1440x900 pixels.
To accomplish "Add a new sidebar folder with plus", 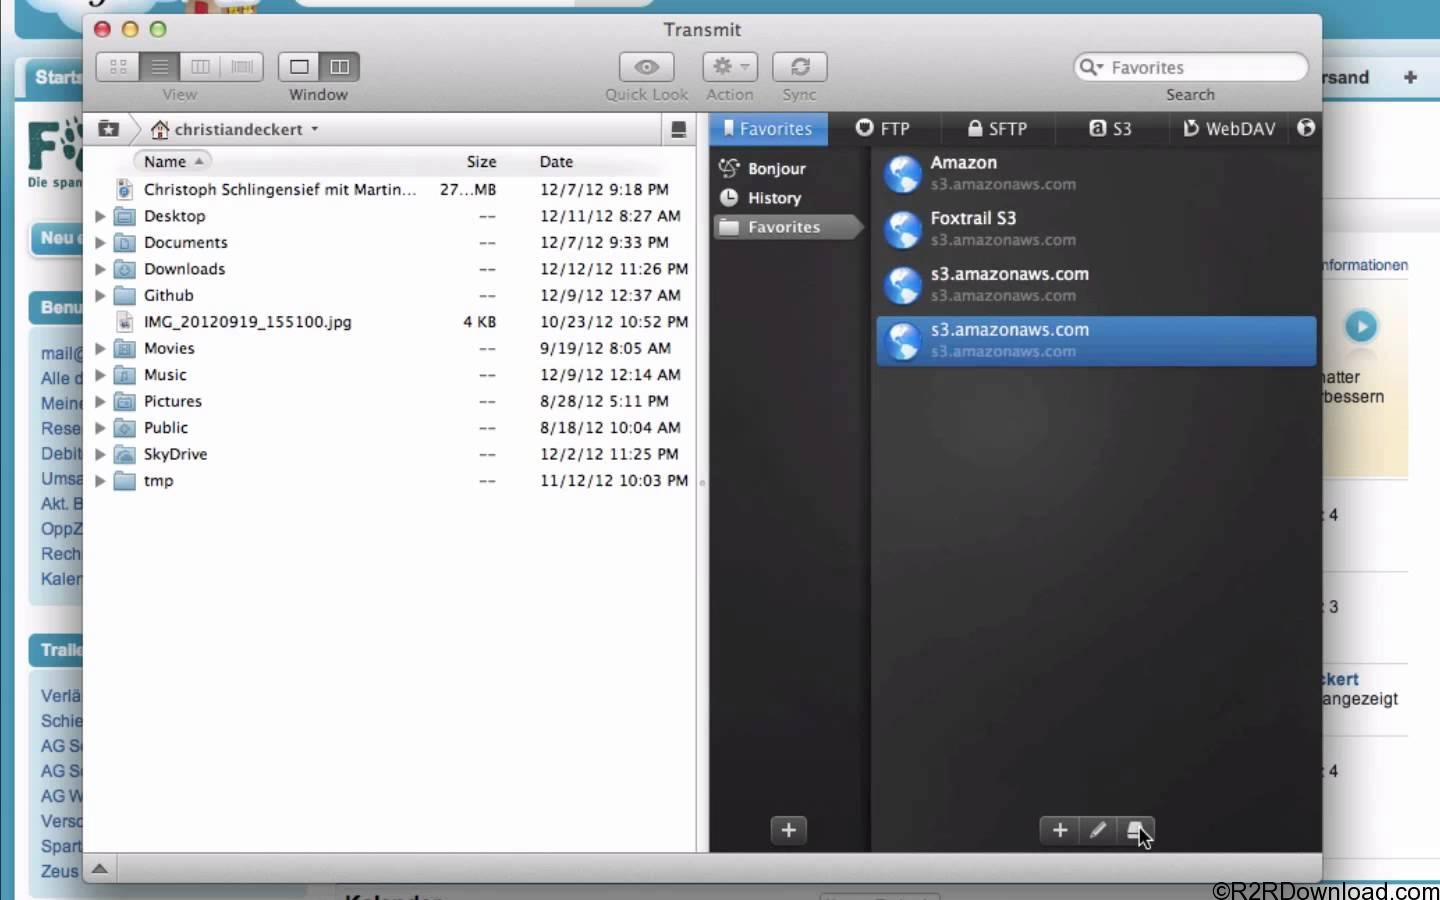I will [x=788, y=830].
